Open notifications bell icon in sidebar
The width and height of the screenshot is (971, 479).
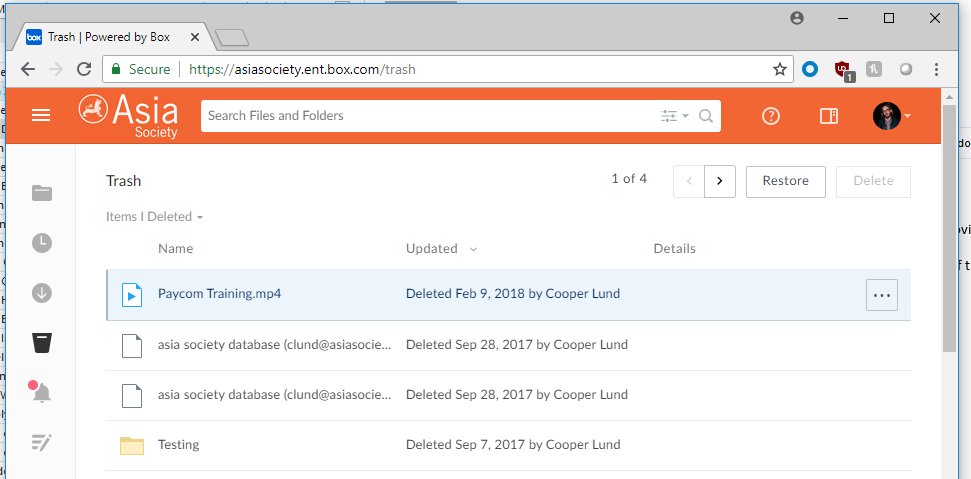point(41,392)
